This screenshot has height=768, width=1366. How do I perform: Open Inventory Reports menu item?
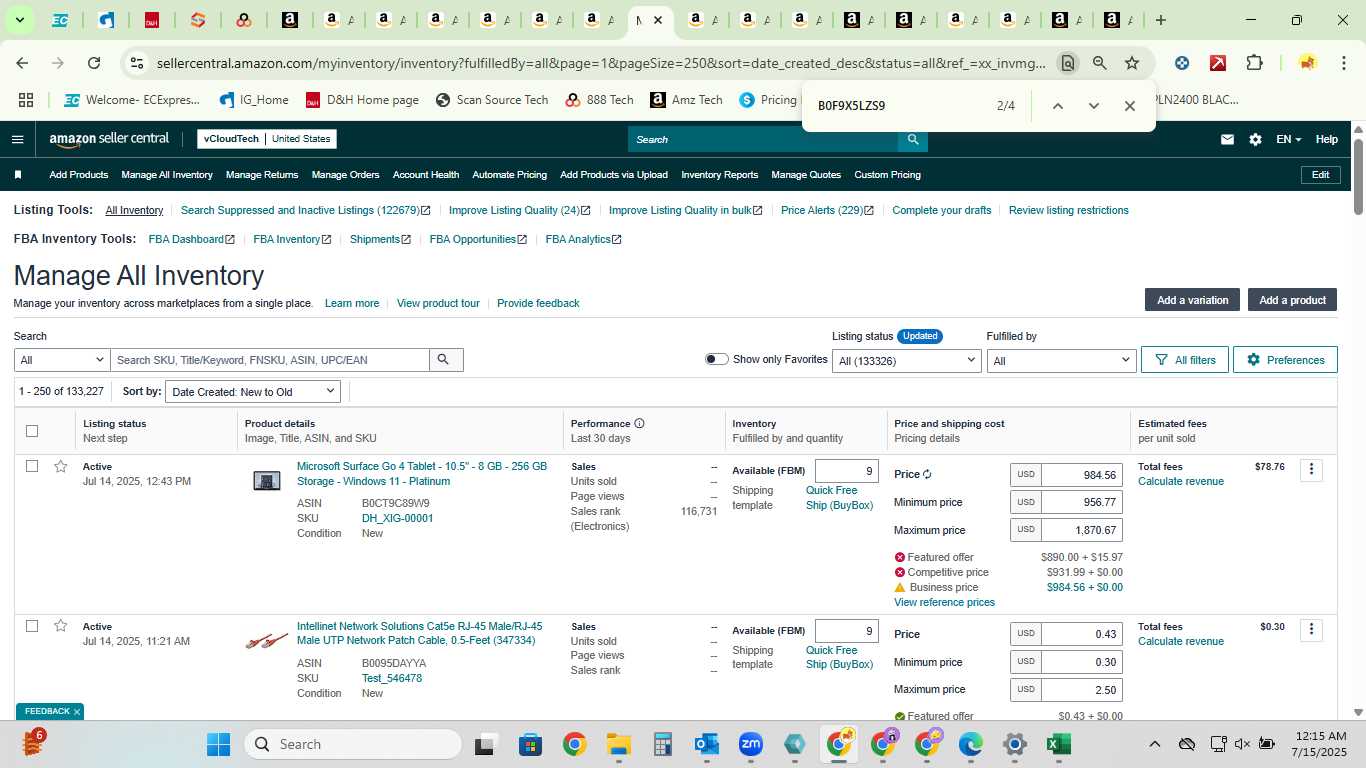pyautogui.click(x=720, y=175)
